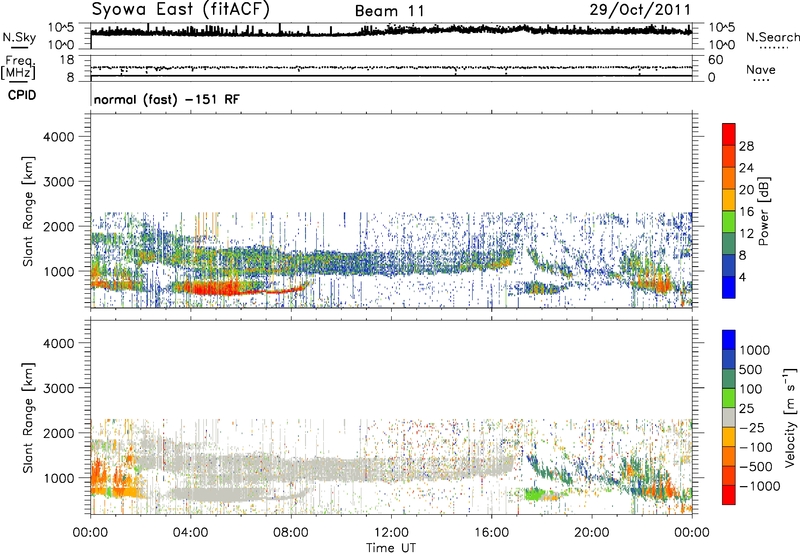Click the "-100" velocity colorbar label
Viewport: 800px width, 554px height.
(755, 447)
